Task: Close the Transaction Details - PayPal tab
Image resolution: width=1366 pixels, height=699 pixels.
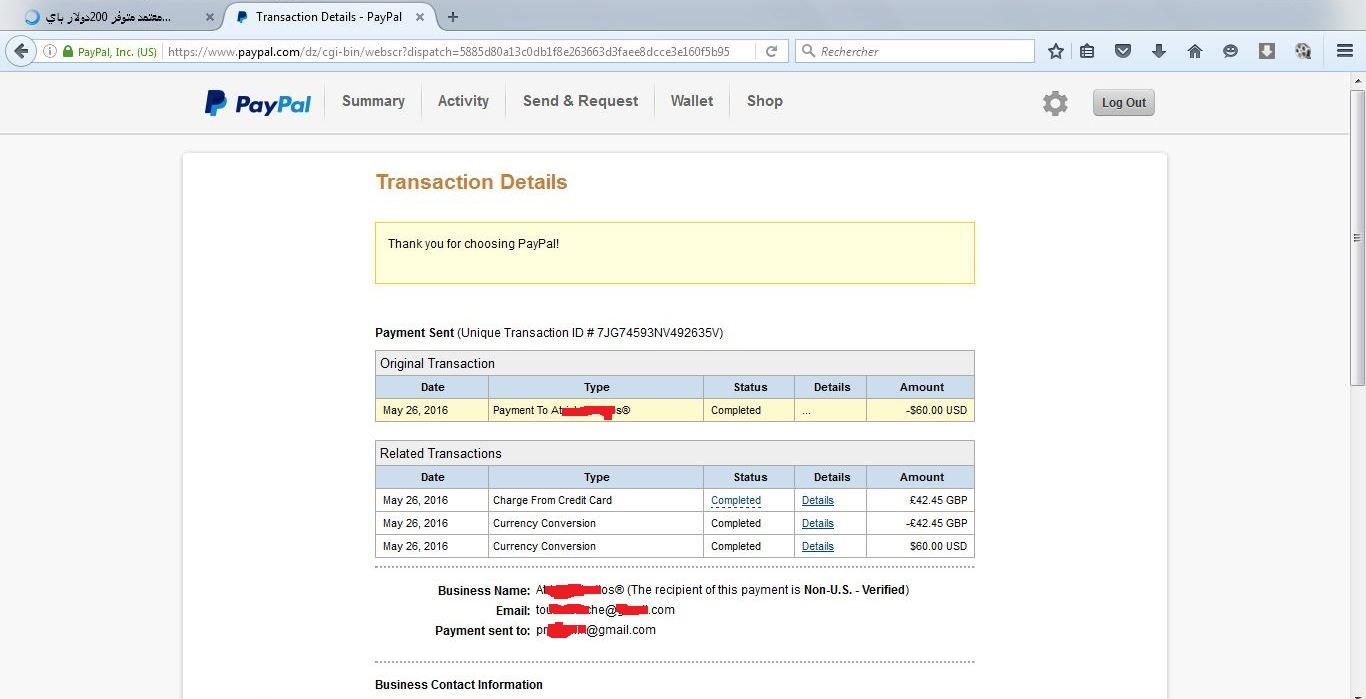Action: [x=421, y=17]
